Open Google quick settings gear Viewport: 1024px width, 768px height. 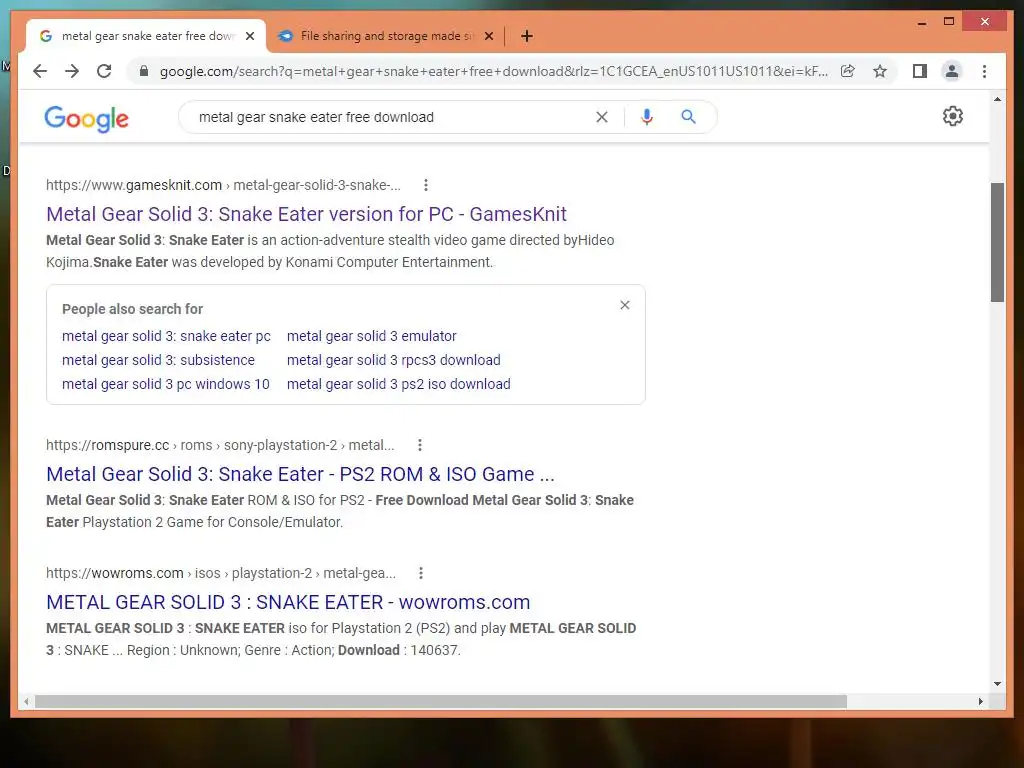click(953, 116)
